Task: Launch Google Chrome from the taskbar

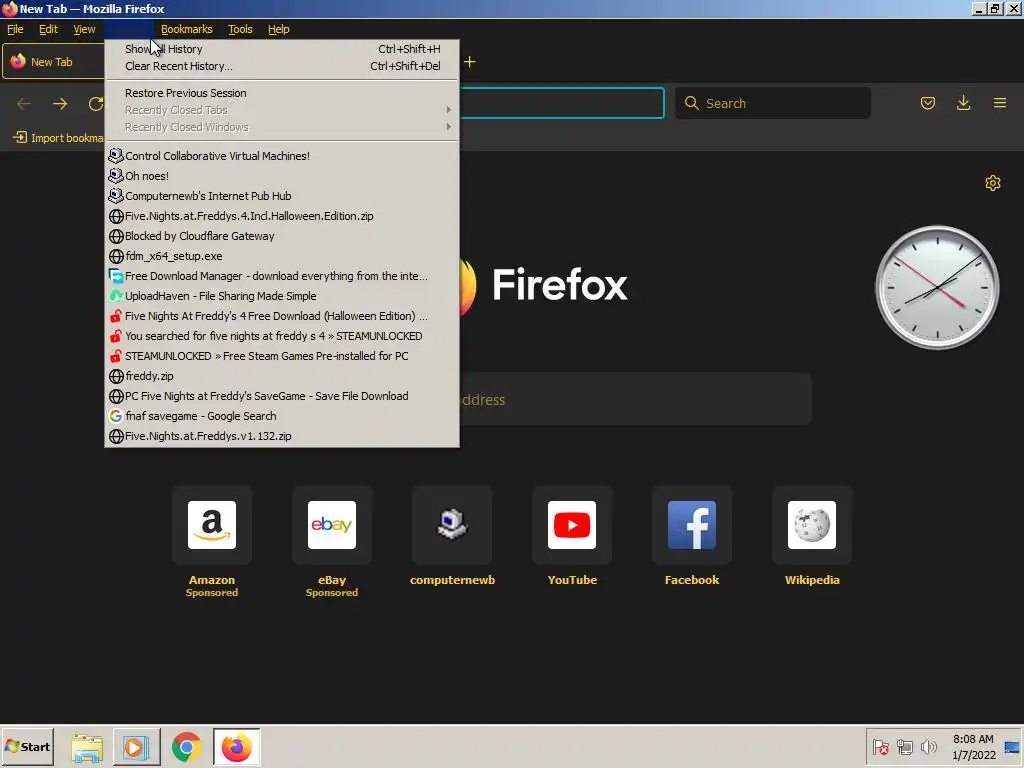Action: point(186,747)
